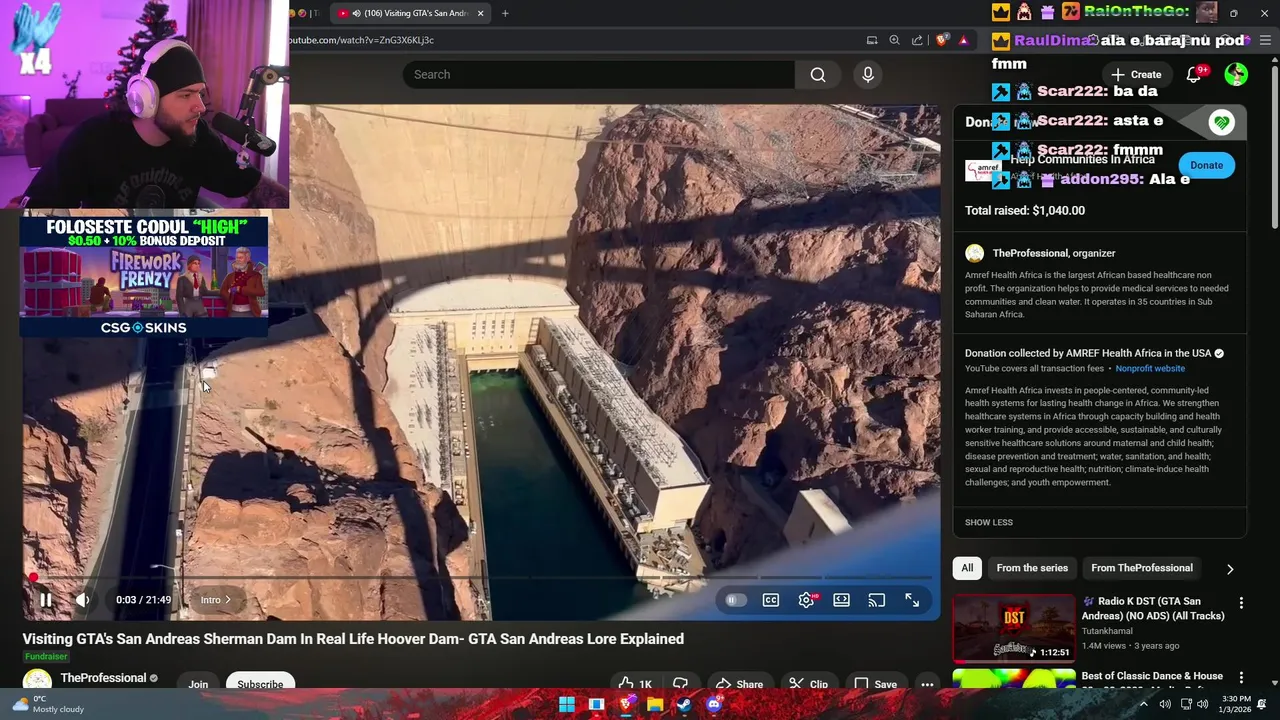
Task: Open TheProfessional channel name link
Action: [103, 678]
